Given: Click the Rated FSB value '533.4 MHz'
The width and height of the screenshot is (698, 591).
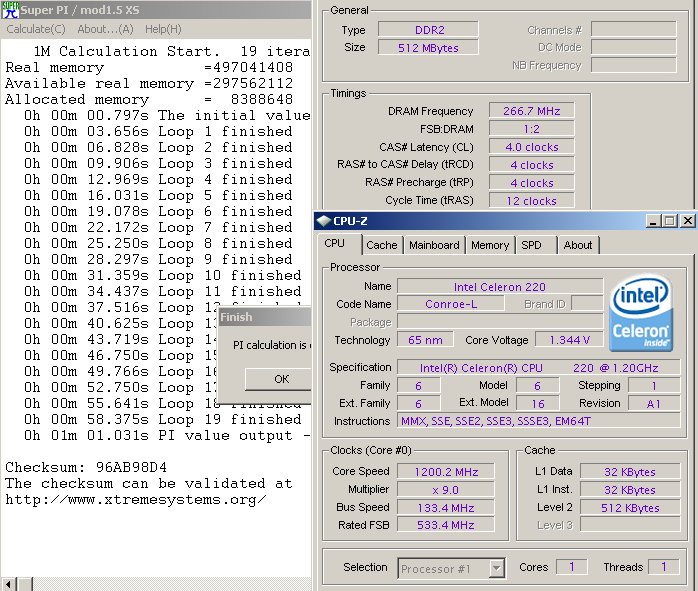Looking at the screenshot, I should point(446,525).
